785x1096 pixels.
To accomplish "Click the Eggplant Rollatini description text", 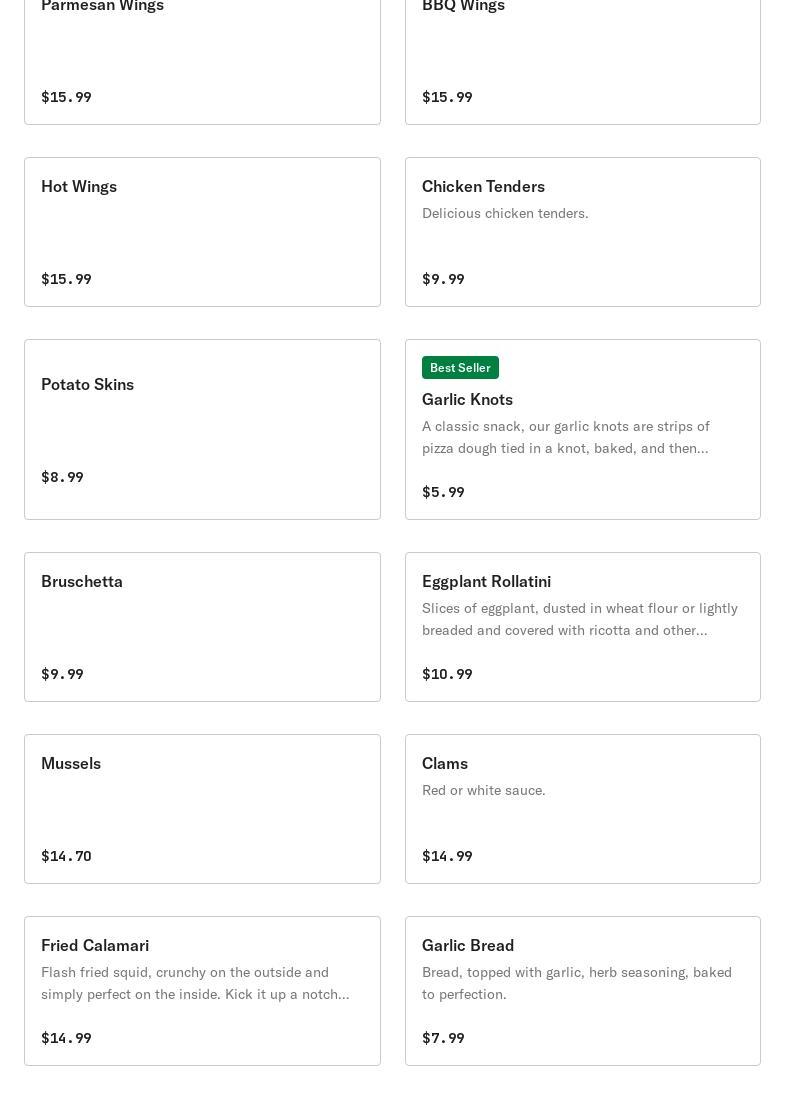I will (580, 619).
